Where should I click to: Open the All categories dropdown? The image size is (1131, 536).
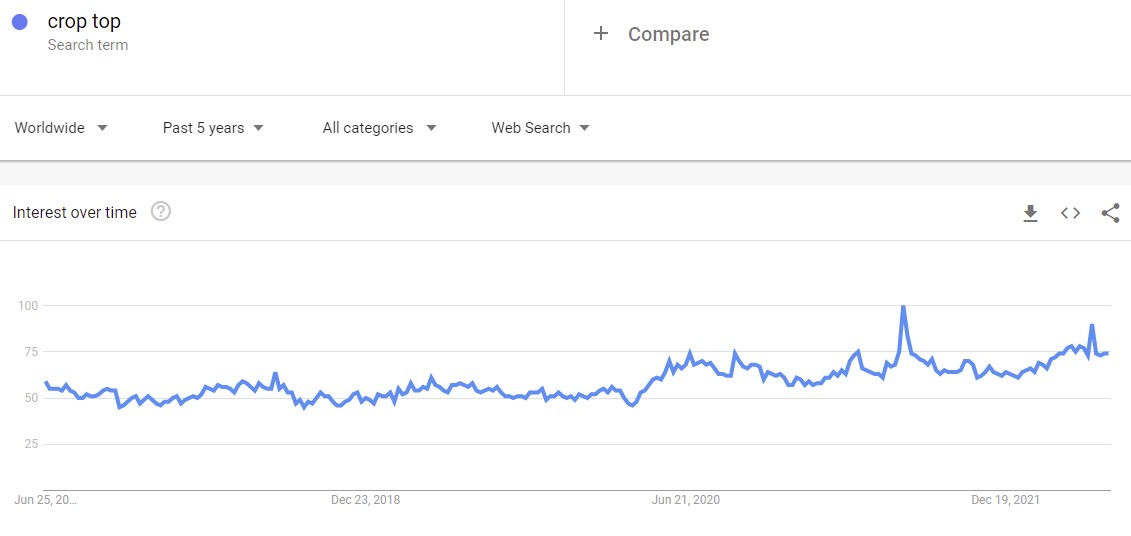[379, 128]
